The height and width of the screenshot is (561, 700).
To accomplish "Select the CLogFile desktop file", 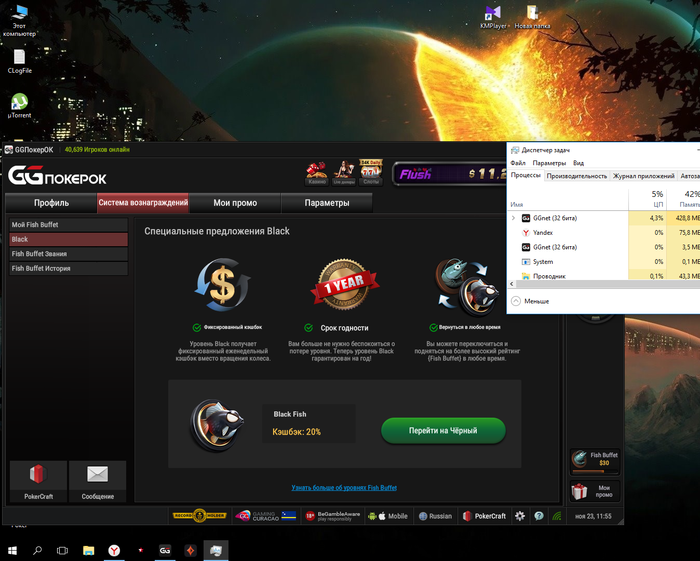I will point(19,62).
